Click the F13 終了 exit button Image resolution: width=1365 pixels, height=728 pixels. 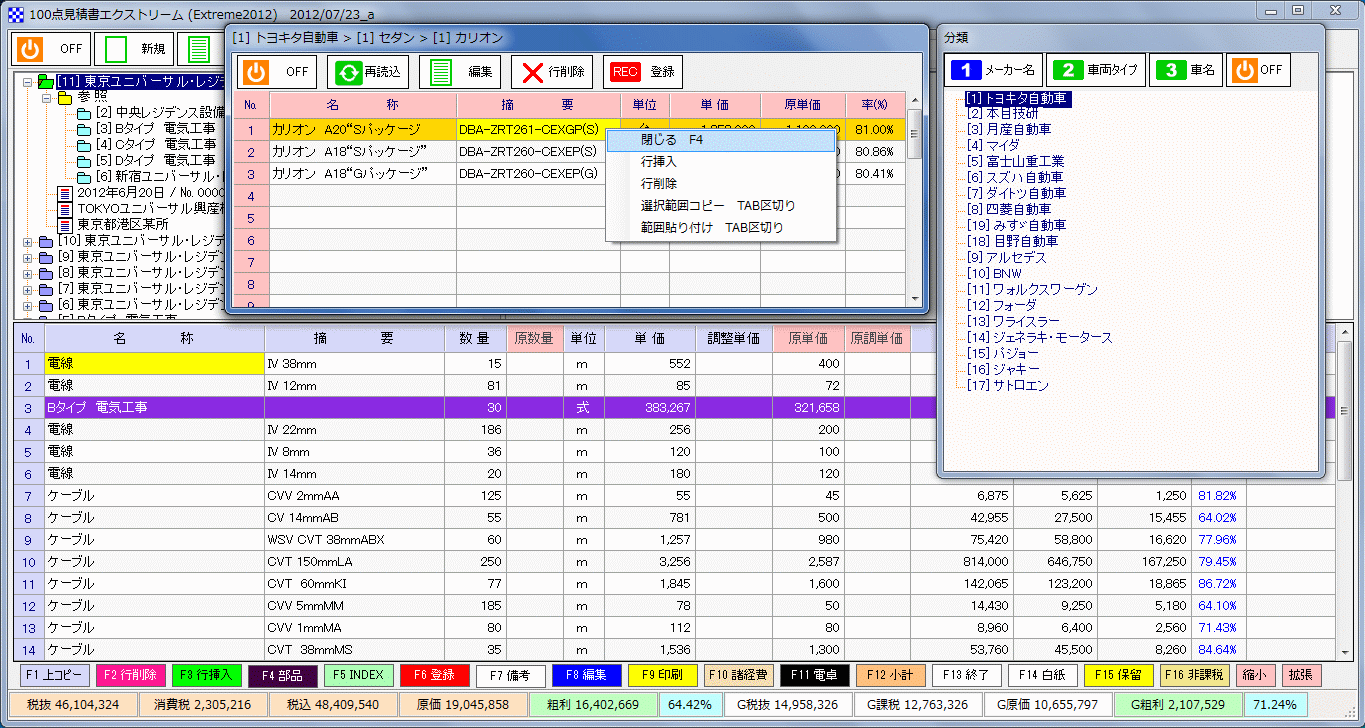[x=967, y=675]
